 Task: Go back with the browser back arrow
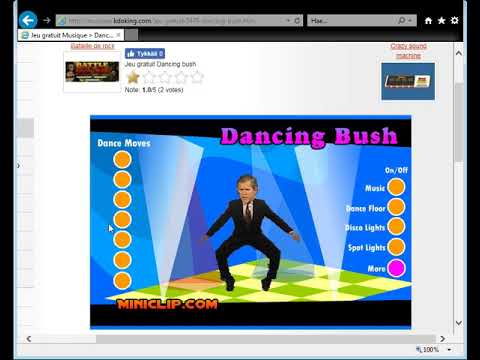28,21
